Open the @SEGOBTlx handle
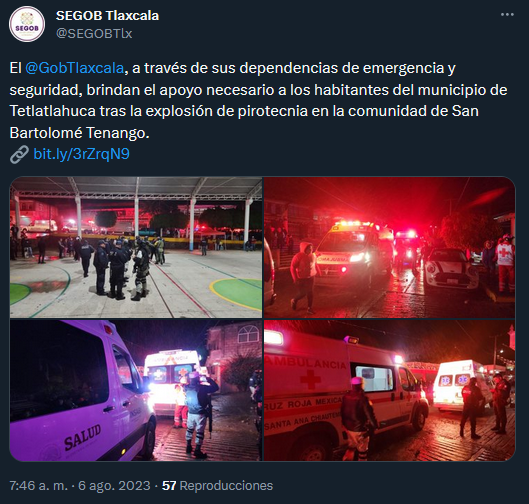The height and width of the screenshot is (504, 529). [x=94, y=33]
